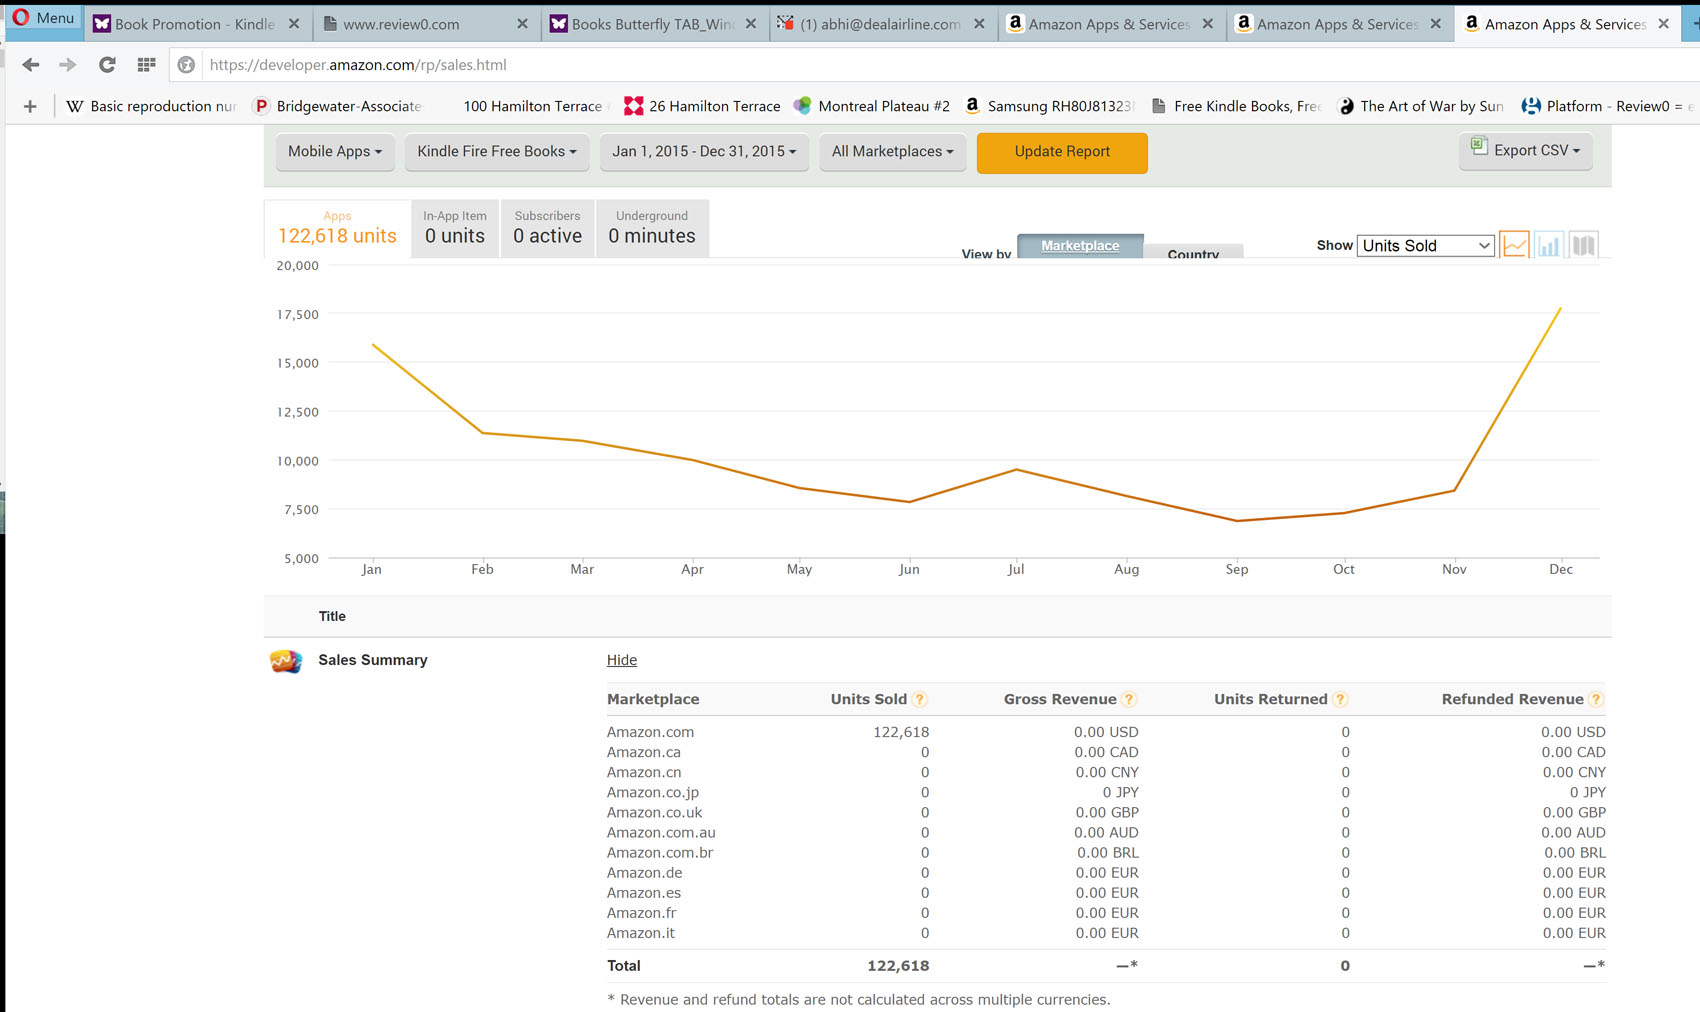Open the 26 Hamilton Terrace bookmark
The height and width of the screenshot is (1012, 1700).
pyautogui.click(x=702, y=106)
